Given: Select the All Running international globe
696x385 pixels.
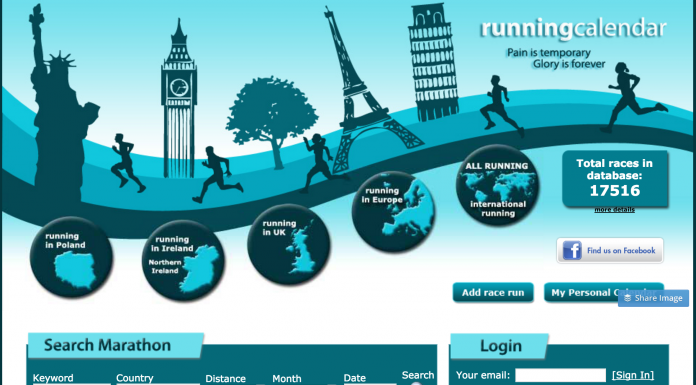Looking at the screenshot, I should (498, 186).
